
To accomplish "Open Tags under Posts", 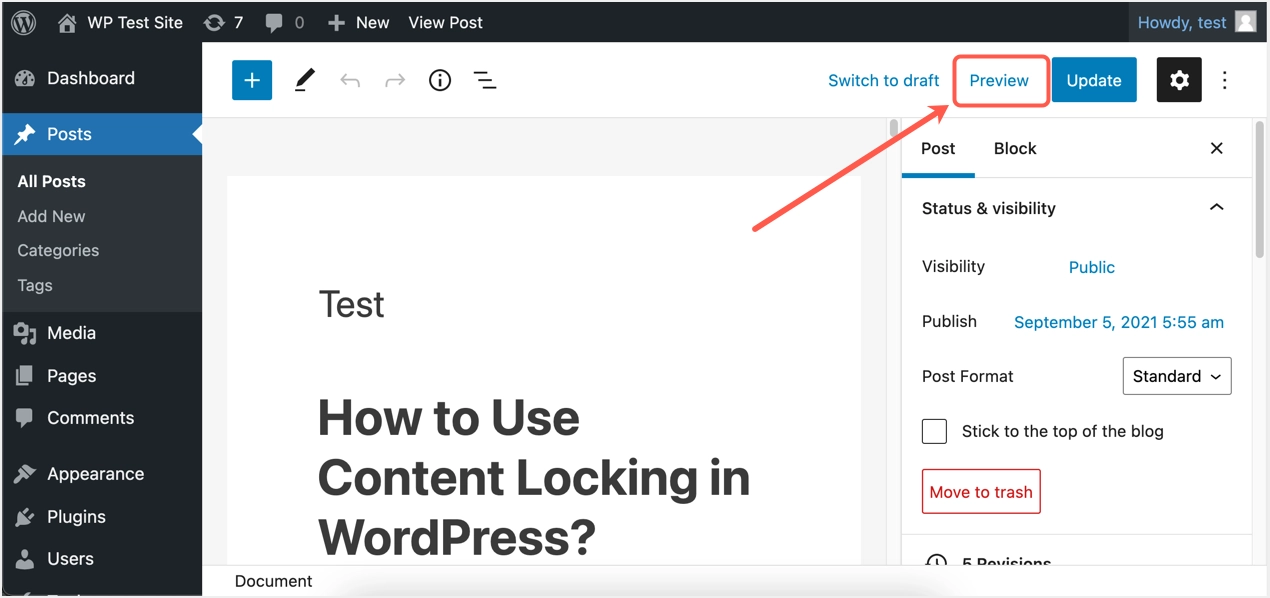I will pyautogui.click(x=35, y=285).
